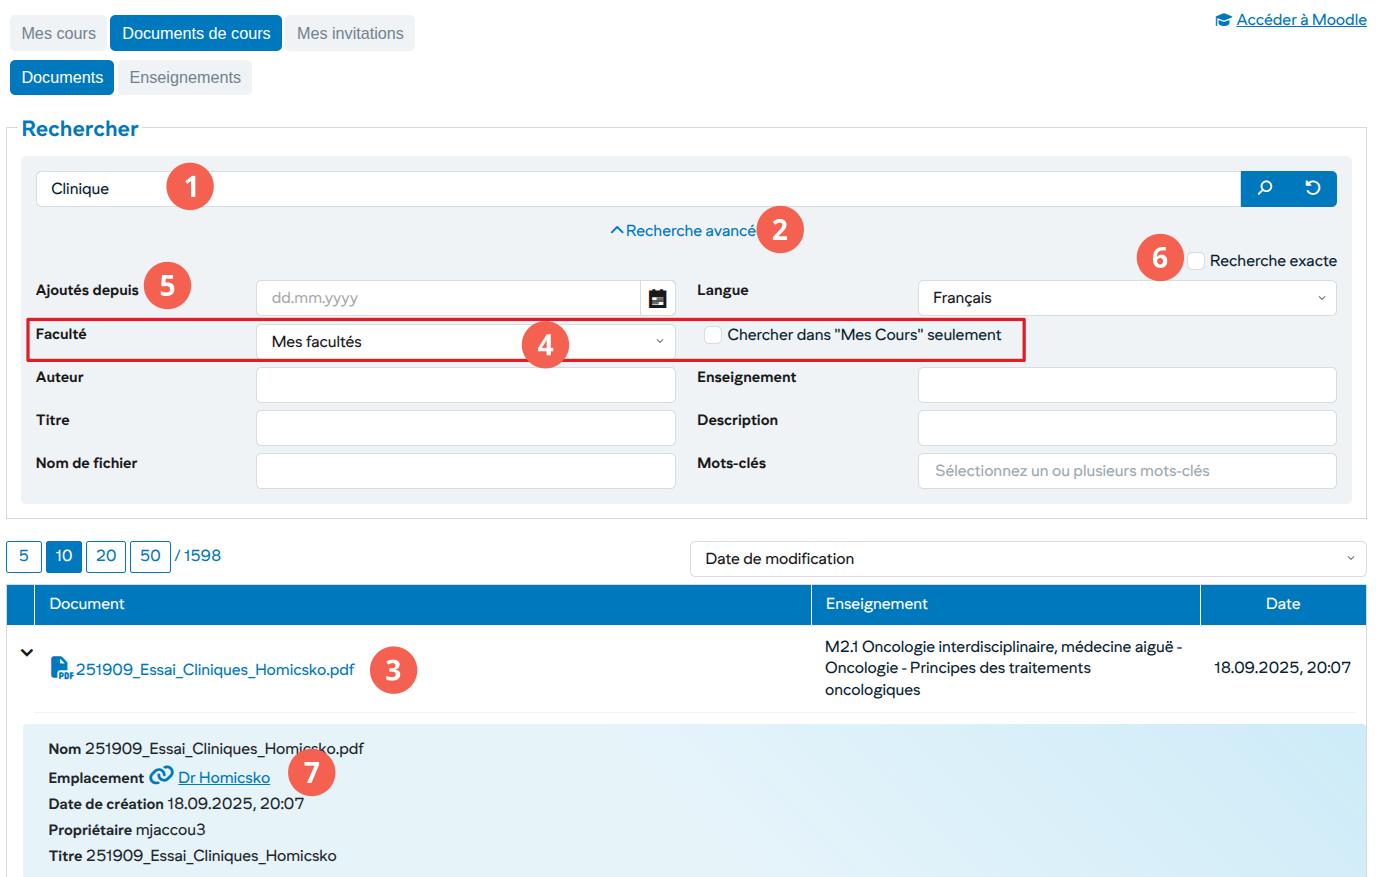Viewport: 1386px width, 877px height.
Task: Open the calendar date picker icon
Action: pyautogui.click(x=657, y=298)
